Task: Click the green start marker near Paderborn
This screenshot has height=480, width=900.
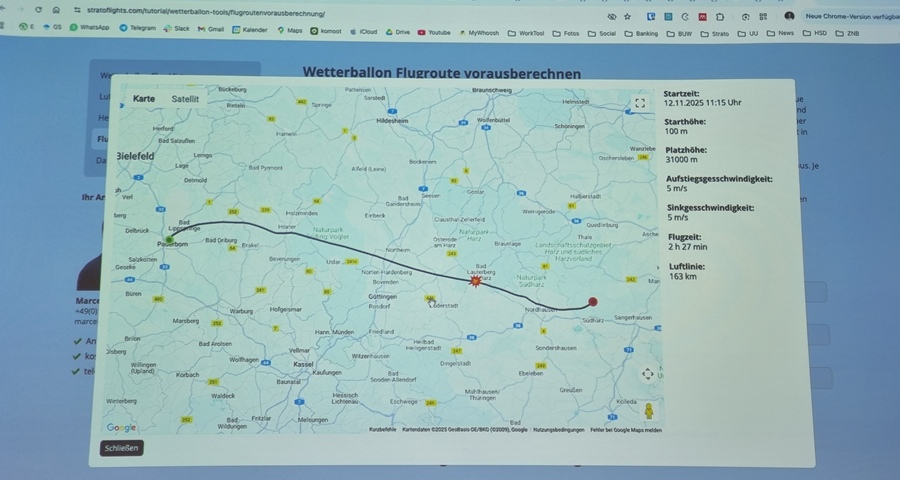Action: click(170, 240)
